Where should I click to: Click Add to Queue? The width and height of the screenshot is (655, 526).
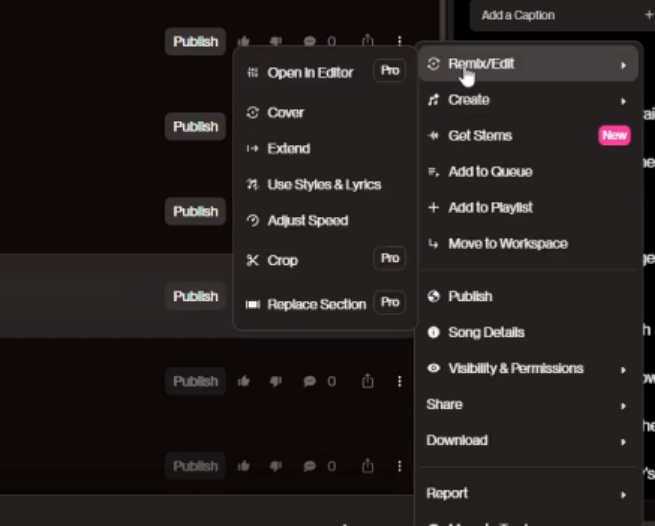(490, 172)
